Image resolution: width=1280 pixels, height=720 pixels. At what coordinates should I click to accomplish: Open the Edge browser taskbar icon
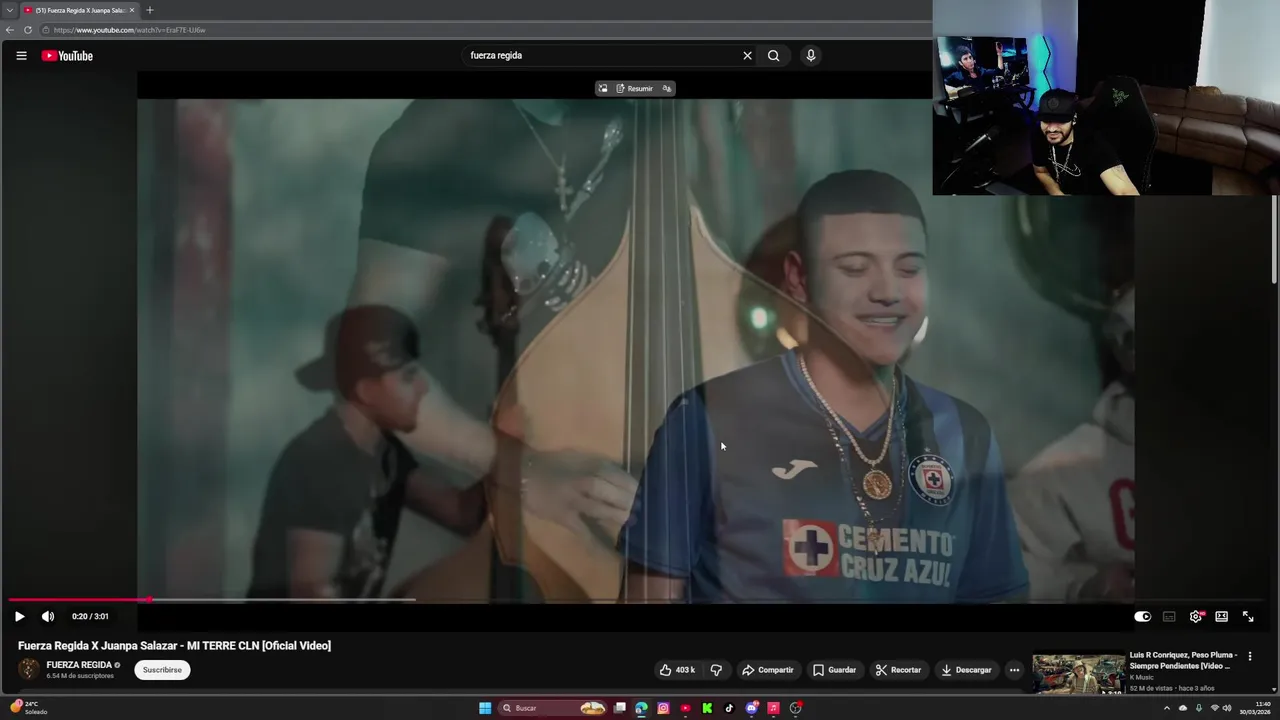641,708
